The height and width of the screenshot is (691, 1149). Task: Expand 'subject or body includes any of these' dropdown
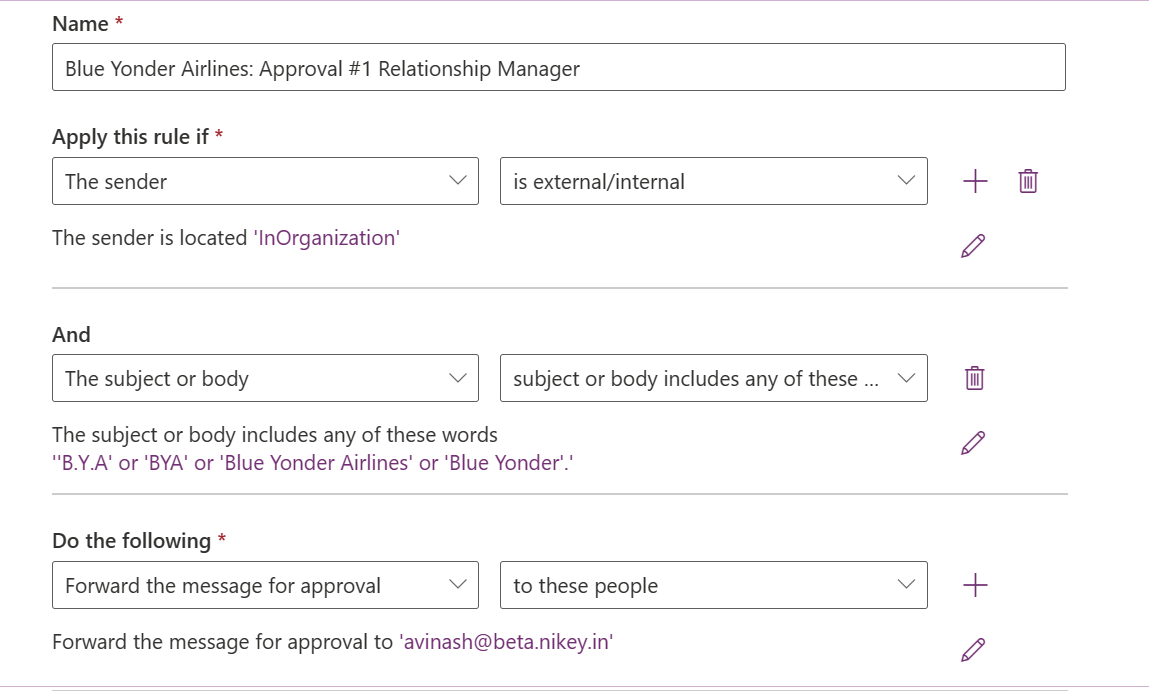713,378
